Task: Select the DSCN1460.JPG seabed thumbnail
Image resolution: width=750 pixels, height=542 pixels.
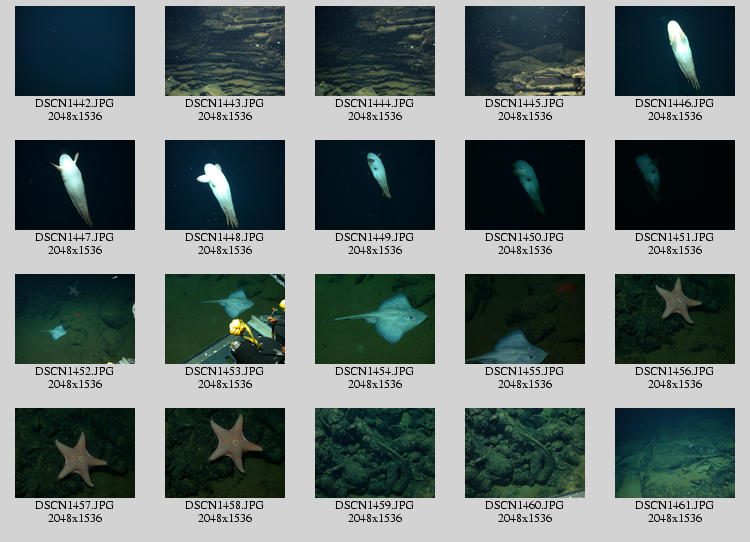Action: [525, 453]
